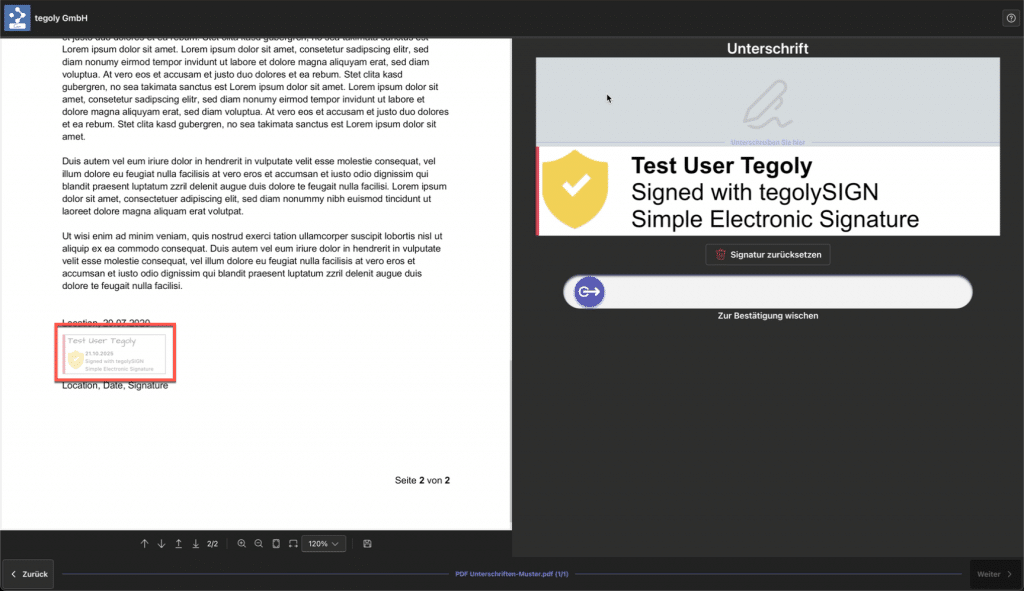
Task: Reset signature with Signatur zurücksetzen
Action: coord(767,255)
